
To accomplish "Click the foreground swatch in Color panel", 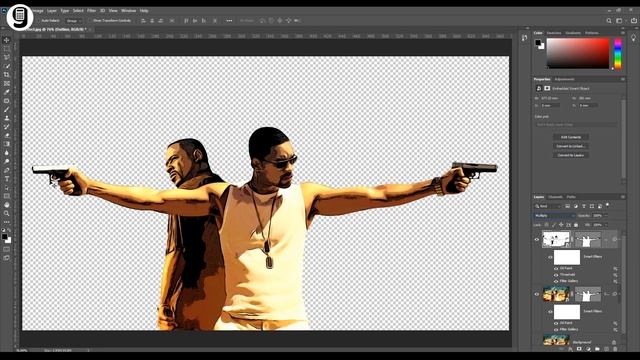I will point(538,42).
